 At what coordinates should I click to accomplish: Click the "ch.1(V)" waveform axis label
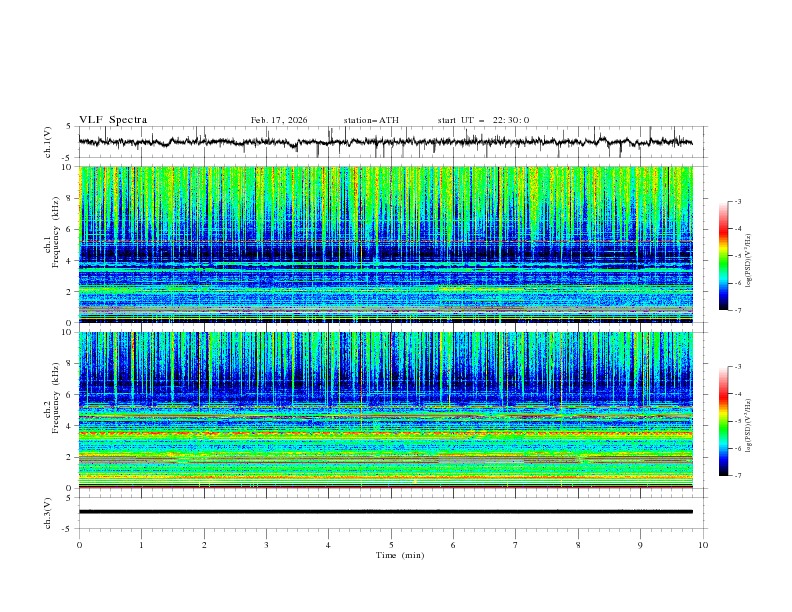click(x=48, y=142)
